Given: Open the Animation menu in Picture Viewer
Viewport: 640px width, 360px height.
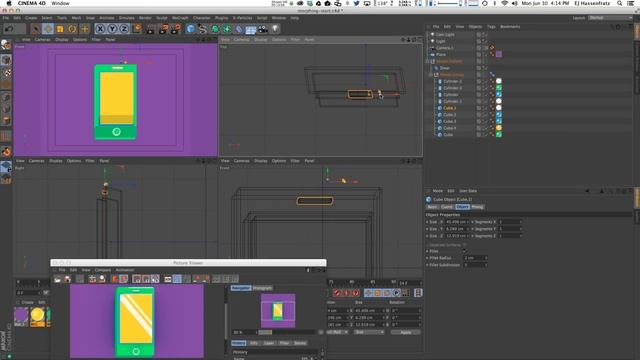Looking at the screenshot, I should tap(125, 270).
